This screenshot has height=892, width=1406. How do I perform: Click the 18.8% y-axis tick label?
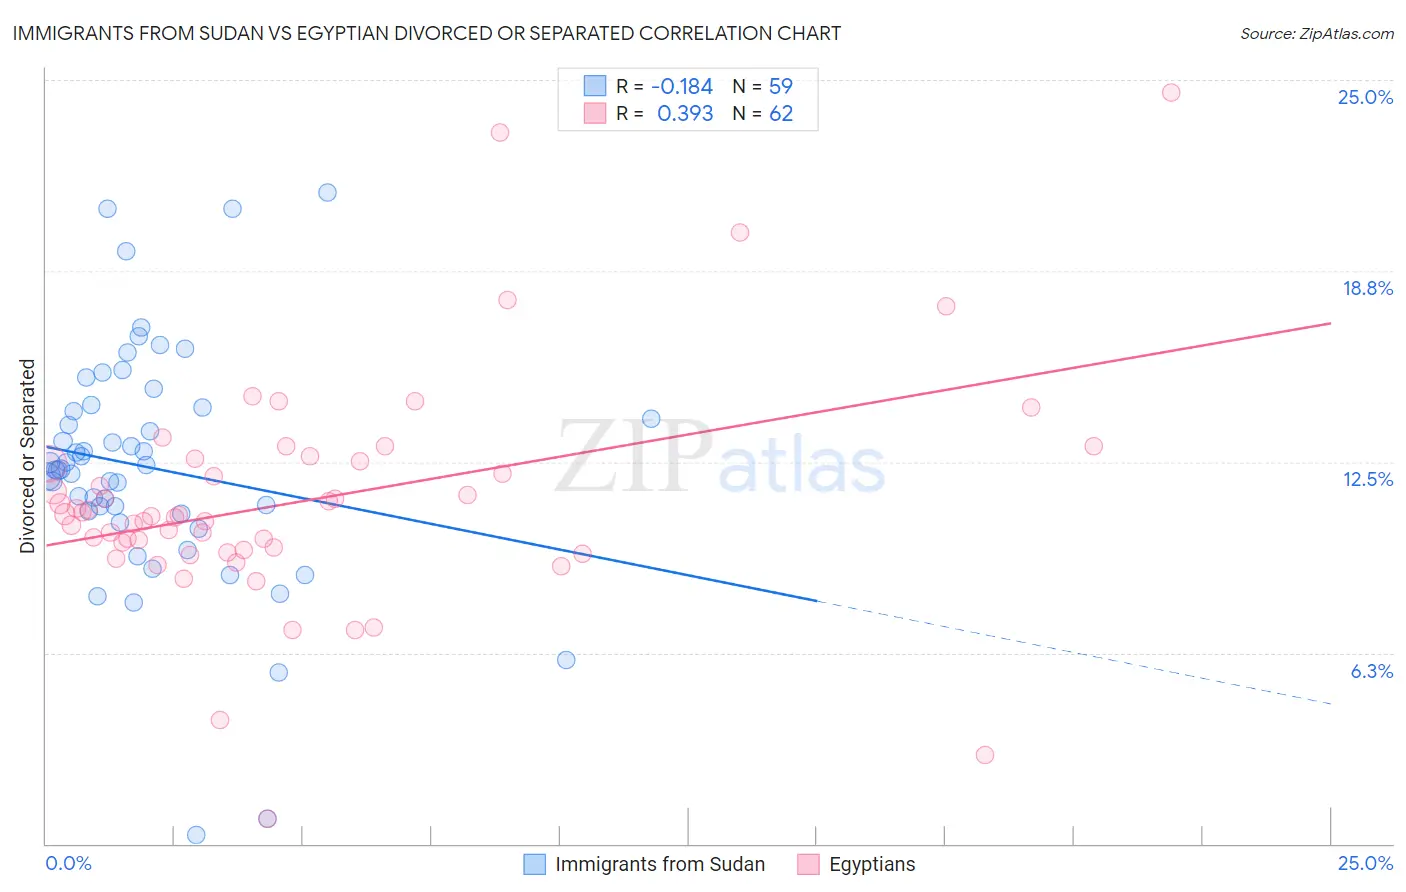pyautogui.click(x=1367, y=288)
